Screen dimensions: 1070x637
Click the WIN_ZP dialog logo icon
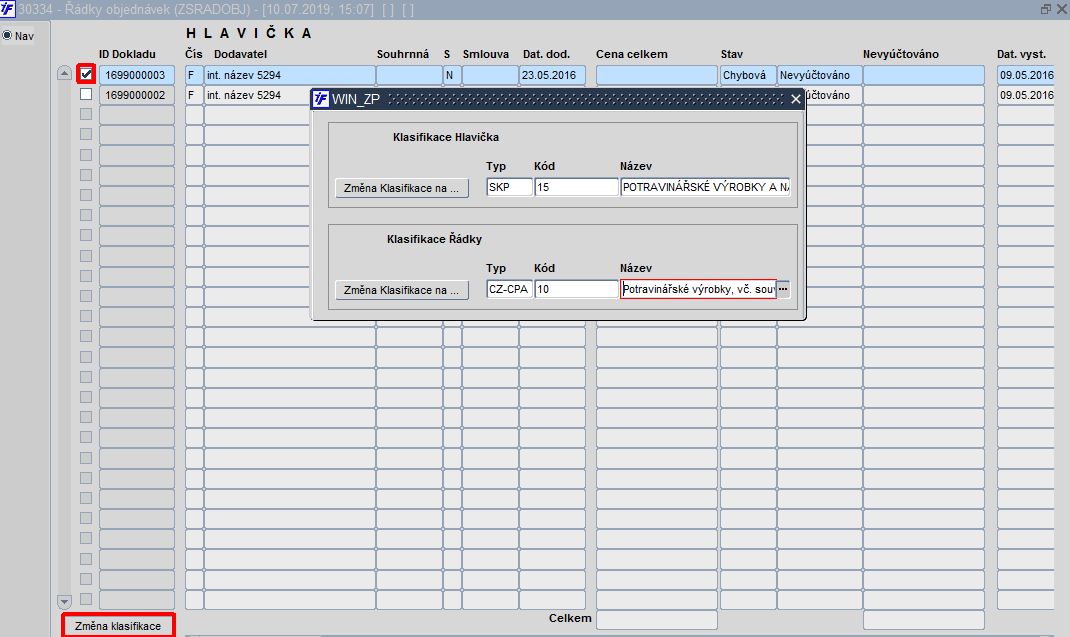click(x=321, y=99)
